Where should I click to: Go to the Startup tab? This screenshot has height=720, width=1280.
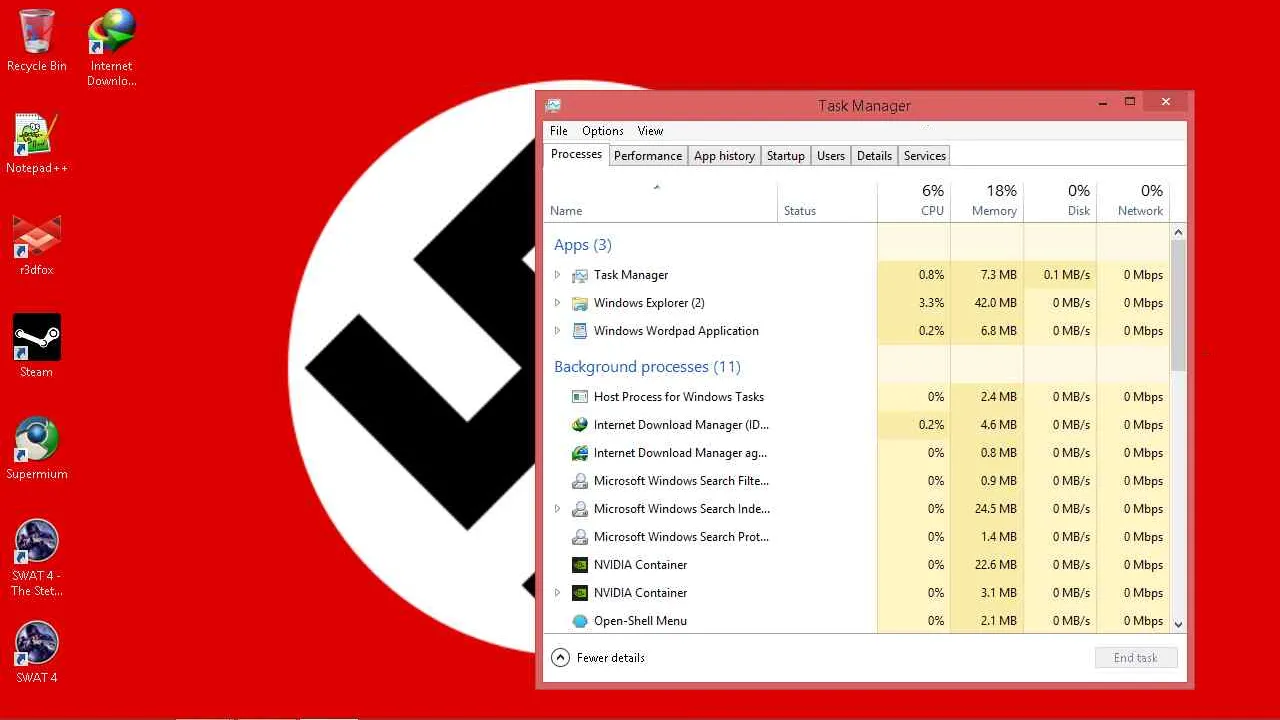pyautogui.click(x=786, y=156)
